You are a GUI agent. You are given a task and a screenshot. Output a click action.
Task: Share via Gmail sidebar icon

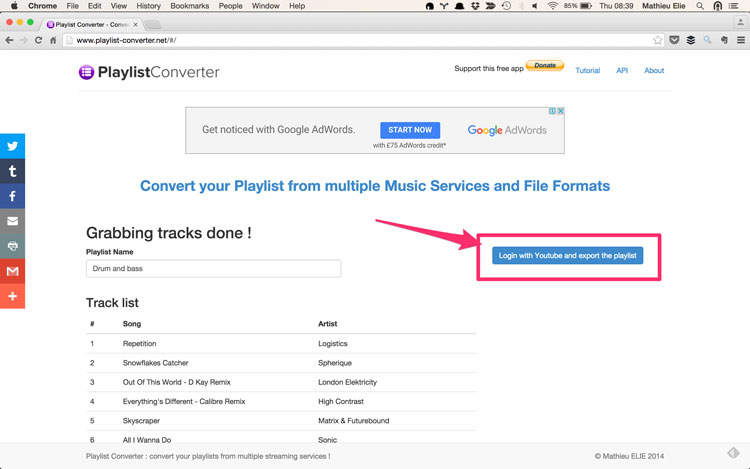tap(12, 271)
